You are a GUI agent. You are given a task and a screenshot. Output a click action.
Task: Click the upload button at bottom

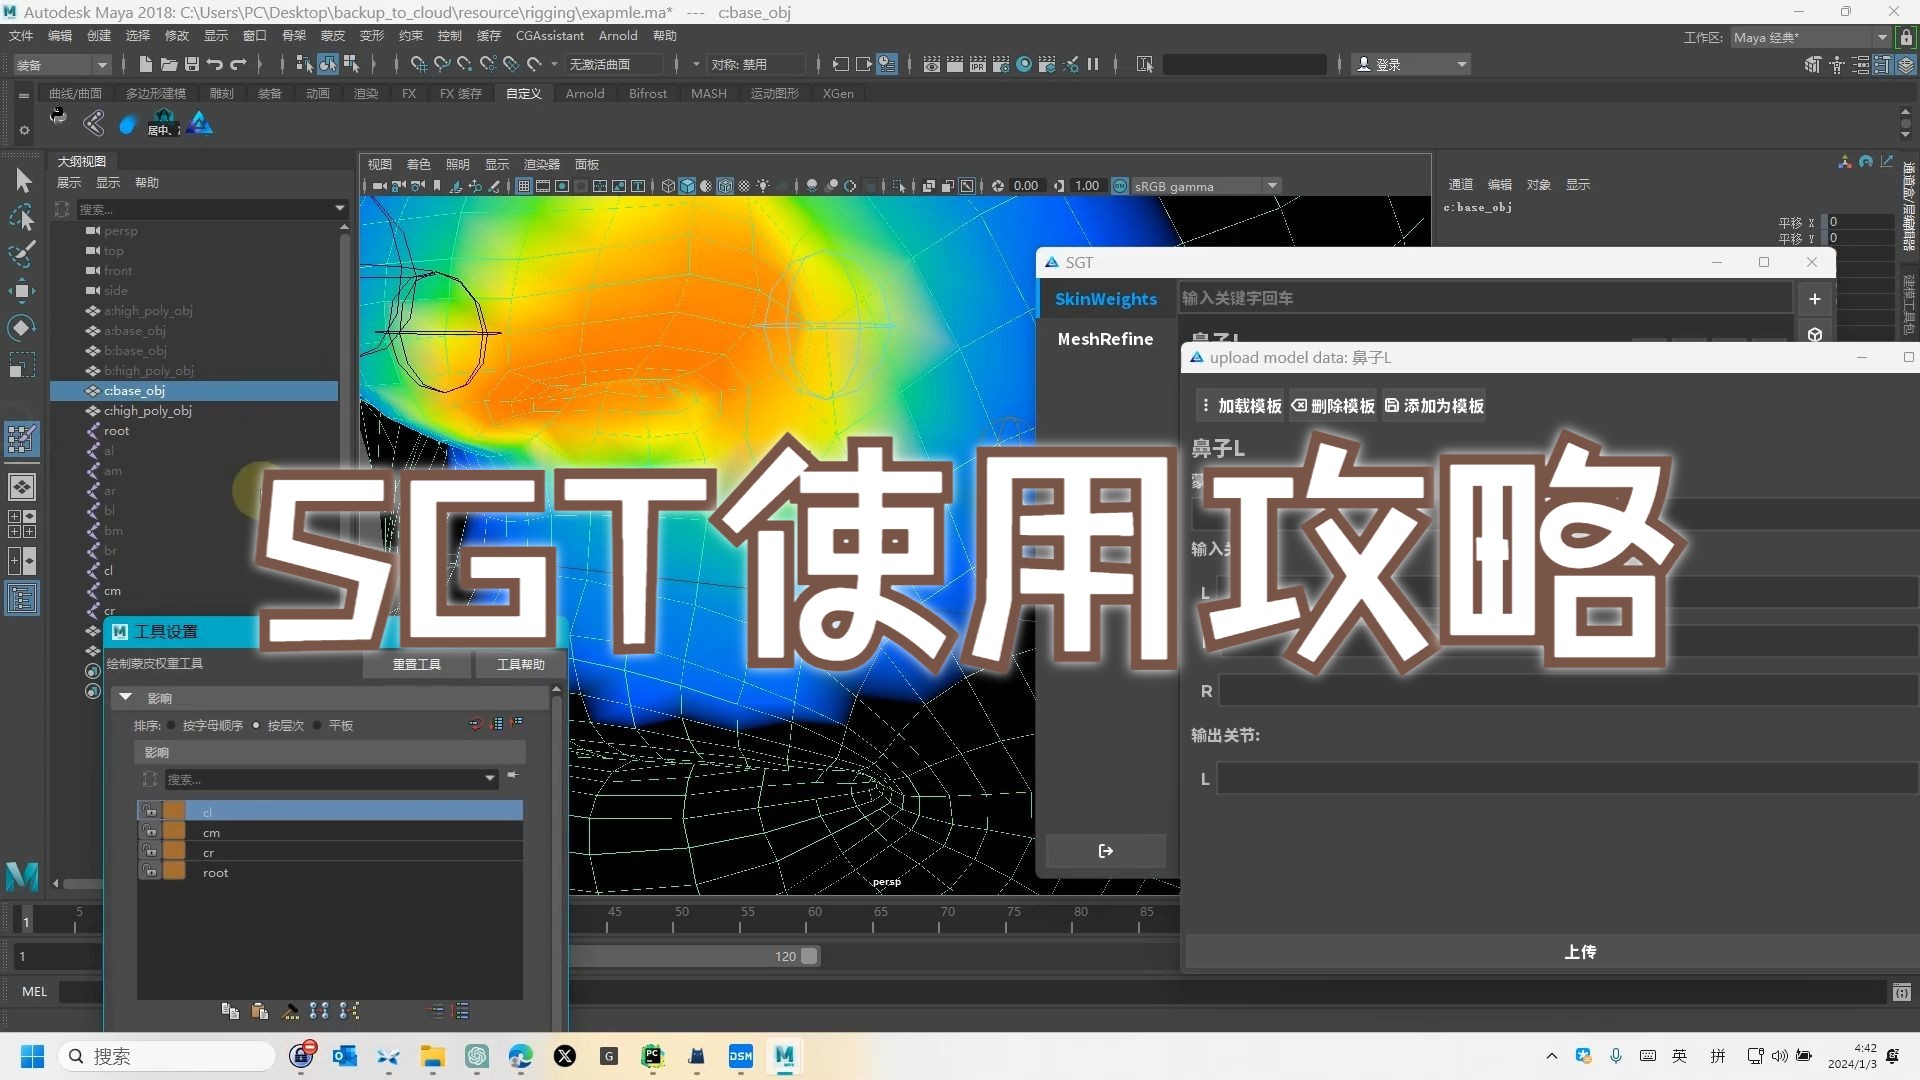coord(1580,952)
